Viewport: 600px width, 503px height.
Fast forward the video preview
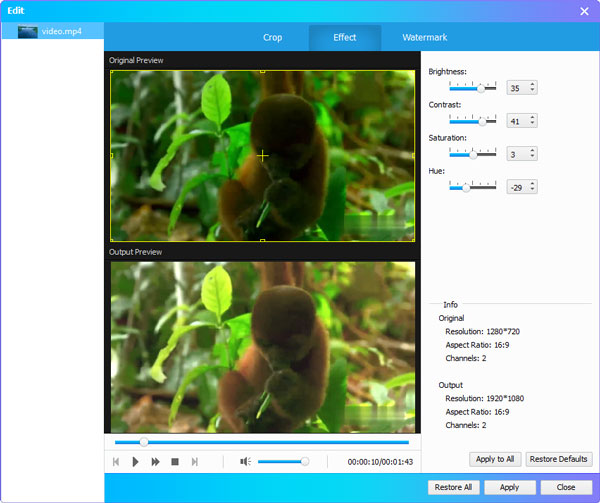tap(155, 462)
